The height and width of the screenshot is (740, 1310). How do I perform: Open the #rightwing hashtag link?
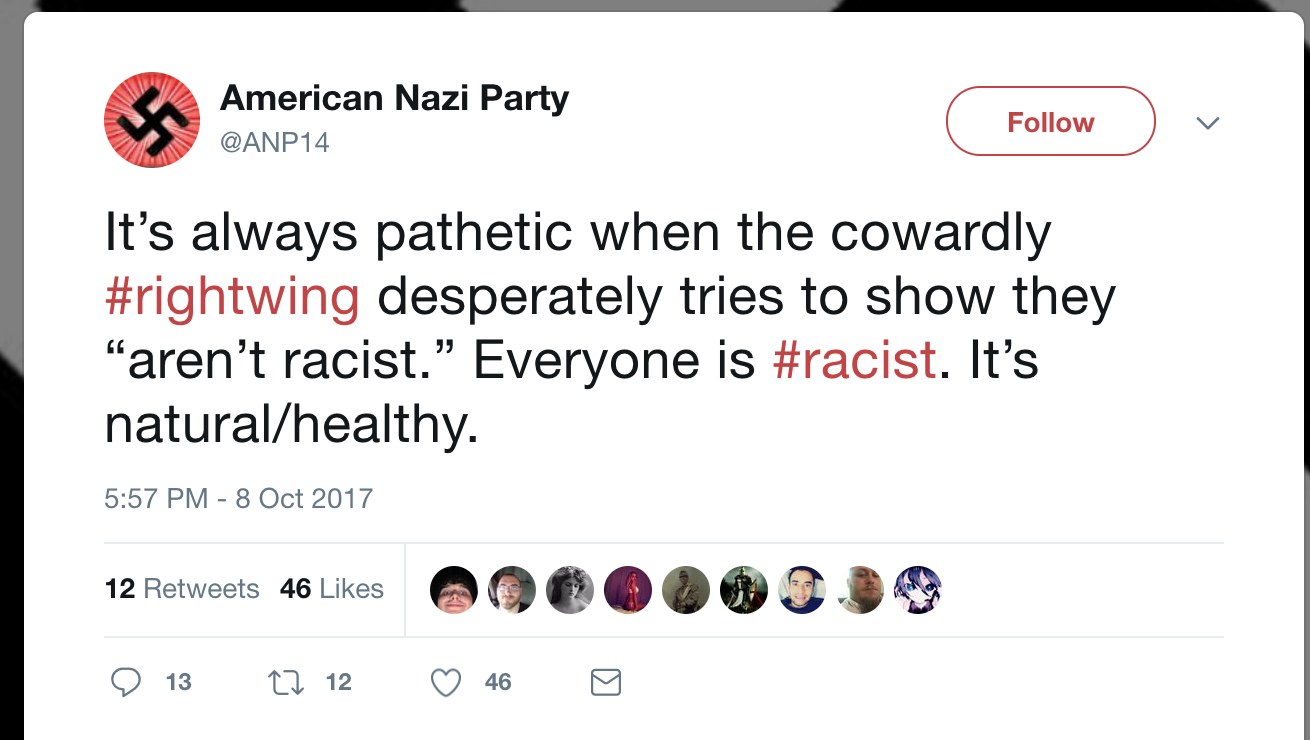point(232,297)
